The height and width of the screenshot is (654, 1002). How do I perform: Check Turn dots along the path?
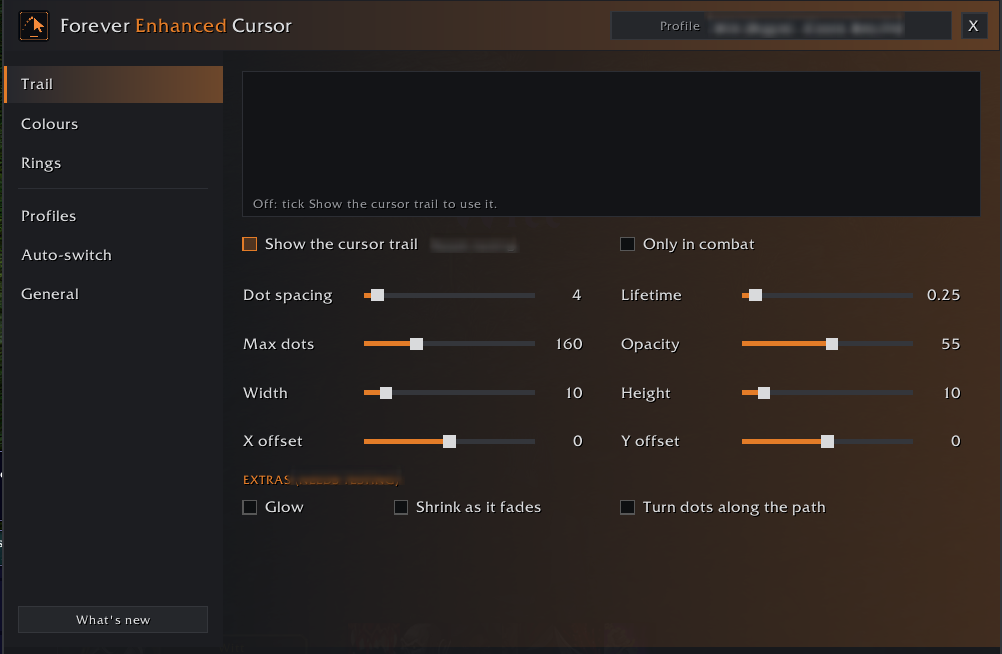[628, 508]
